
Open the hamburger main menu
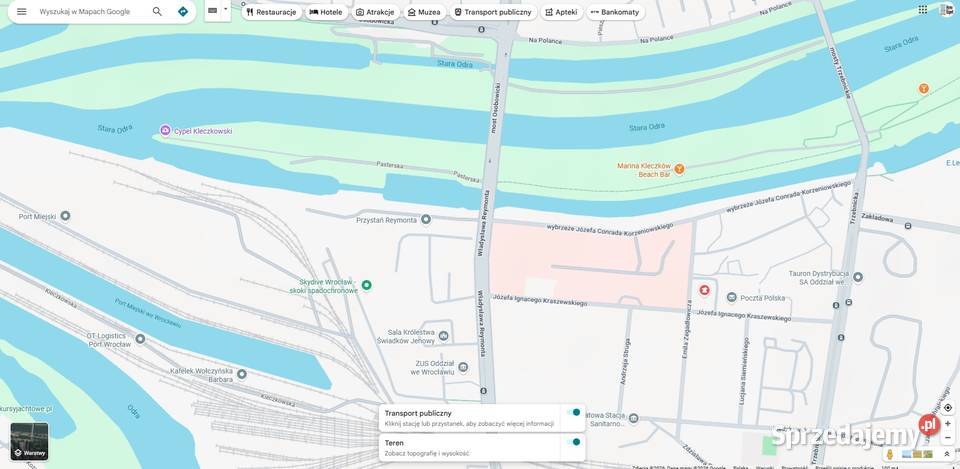click(21, 12)
